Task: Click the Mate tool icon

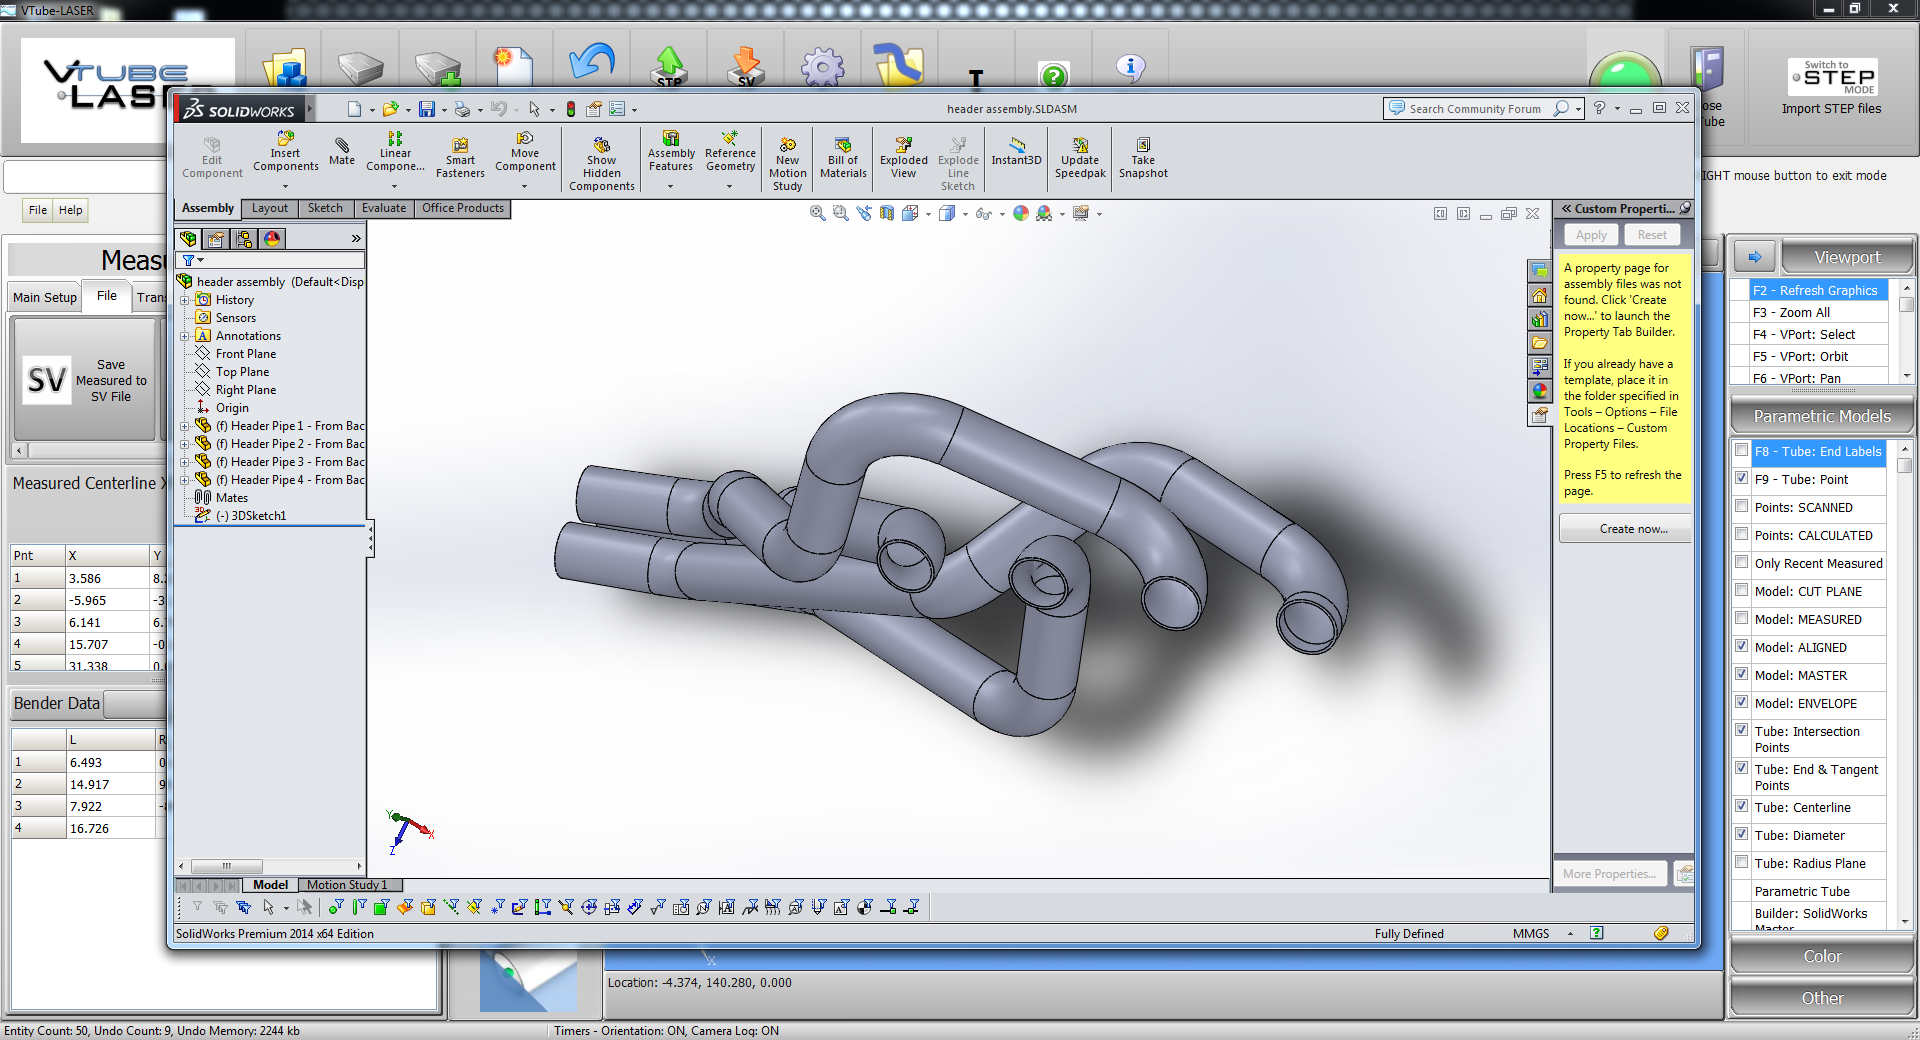Action: pyautogui.click(x=342, y=147)
